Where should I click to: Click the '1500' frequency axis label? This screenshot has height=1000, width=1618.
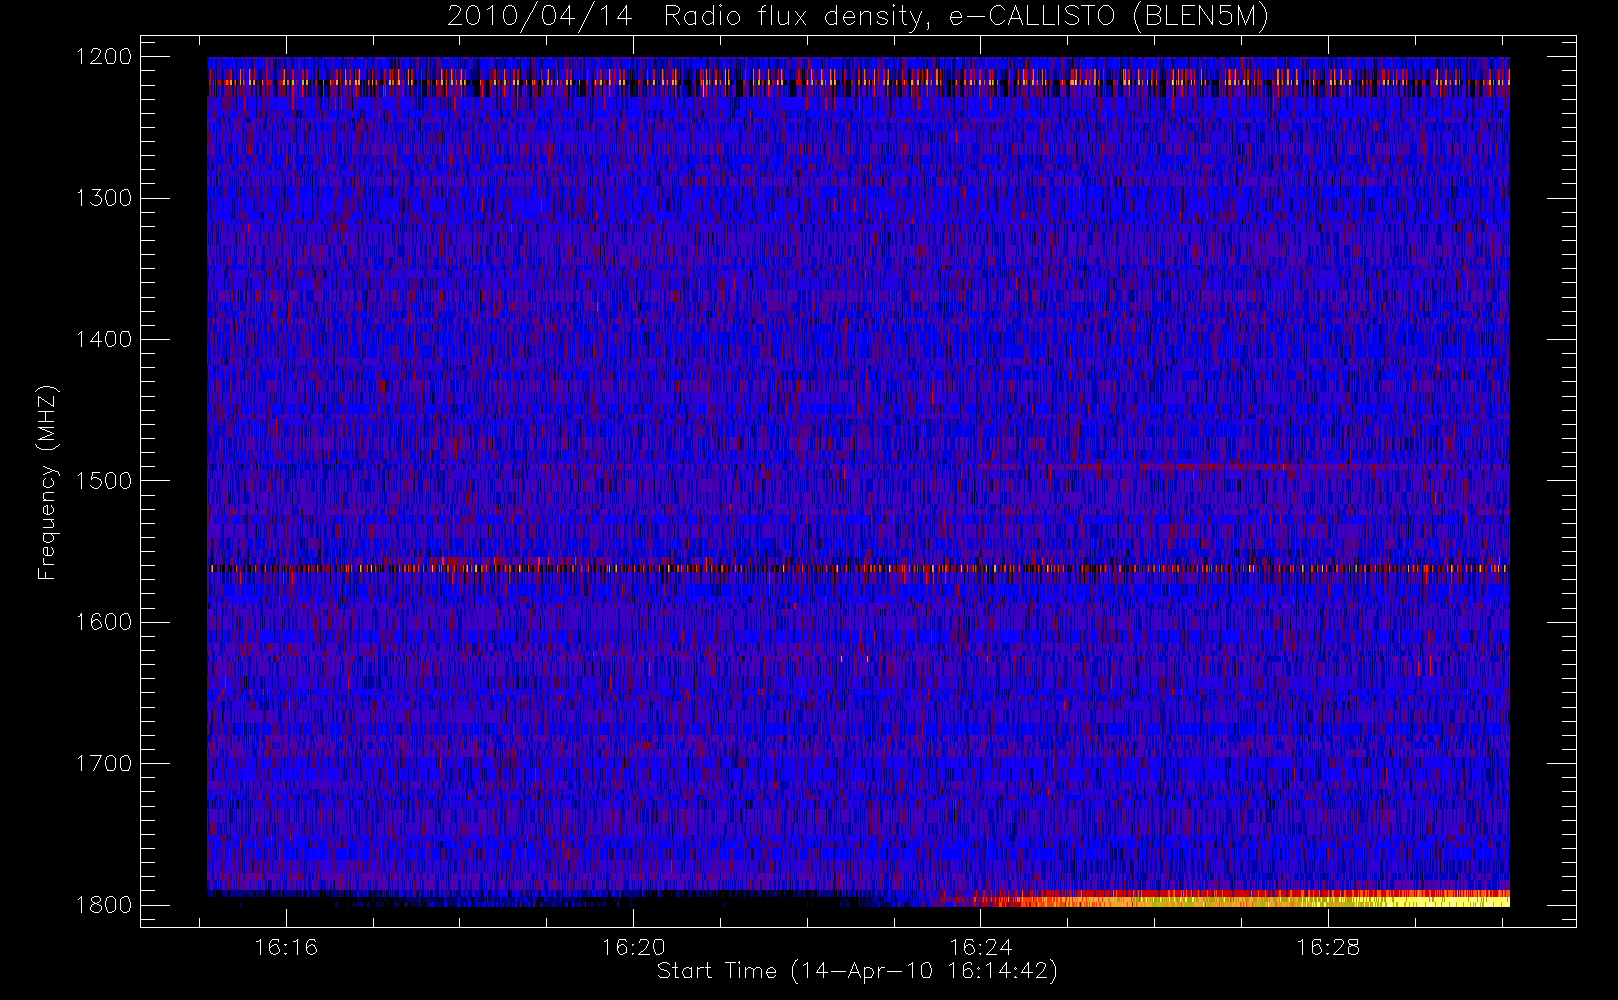point(104,480)
